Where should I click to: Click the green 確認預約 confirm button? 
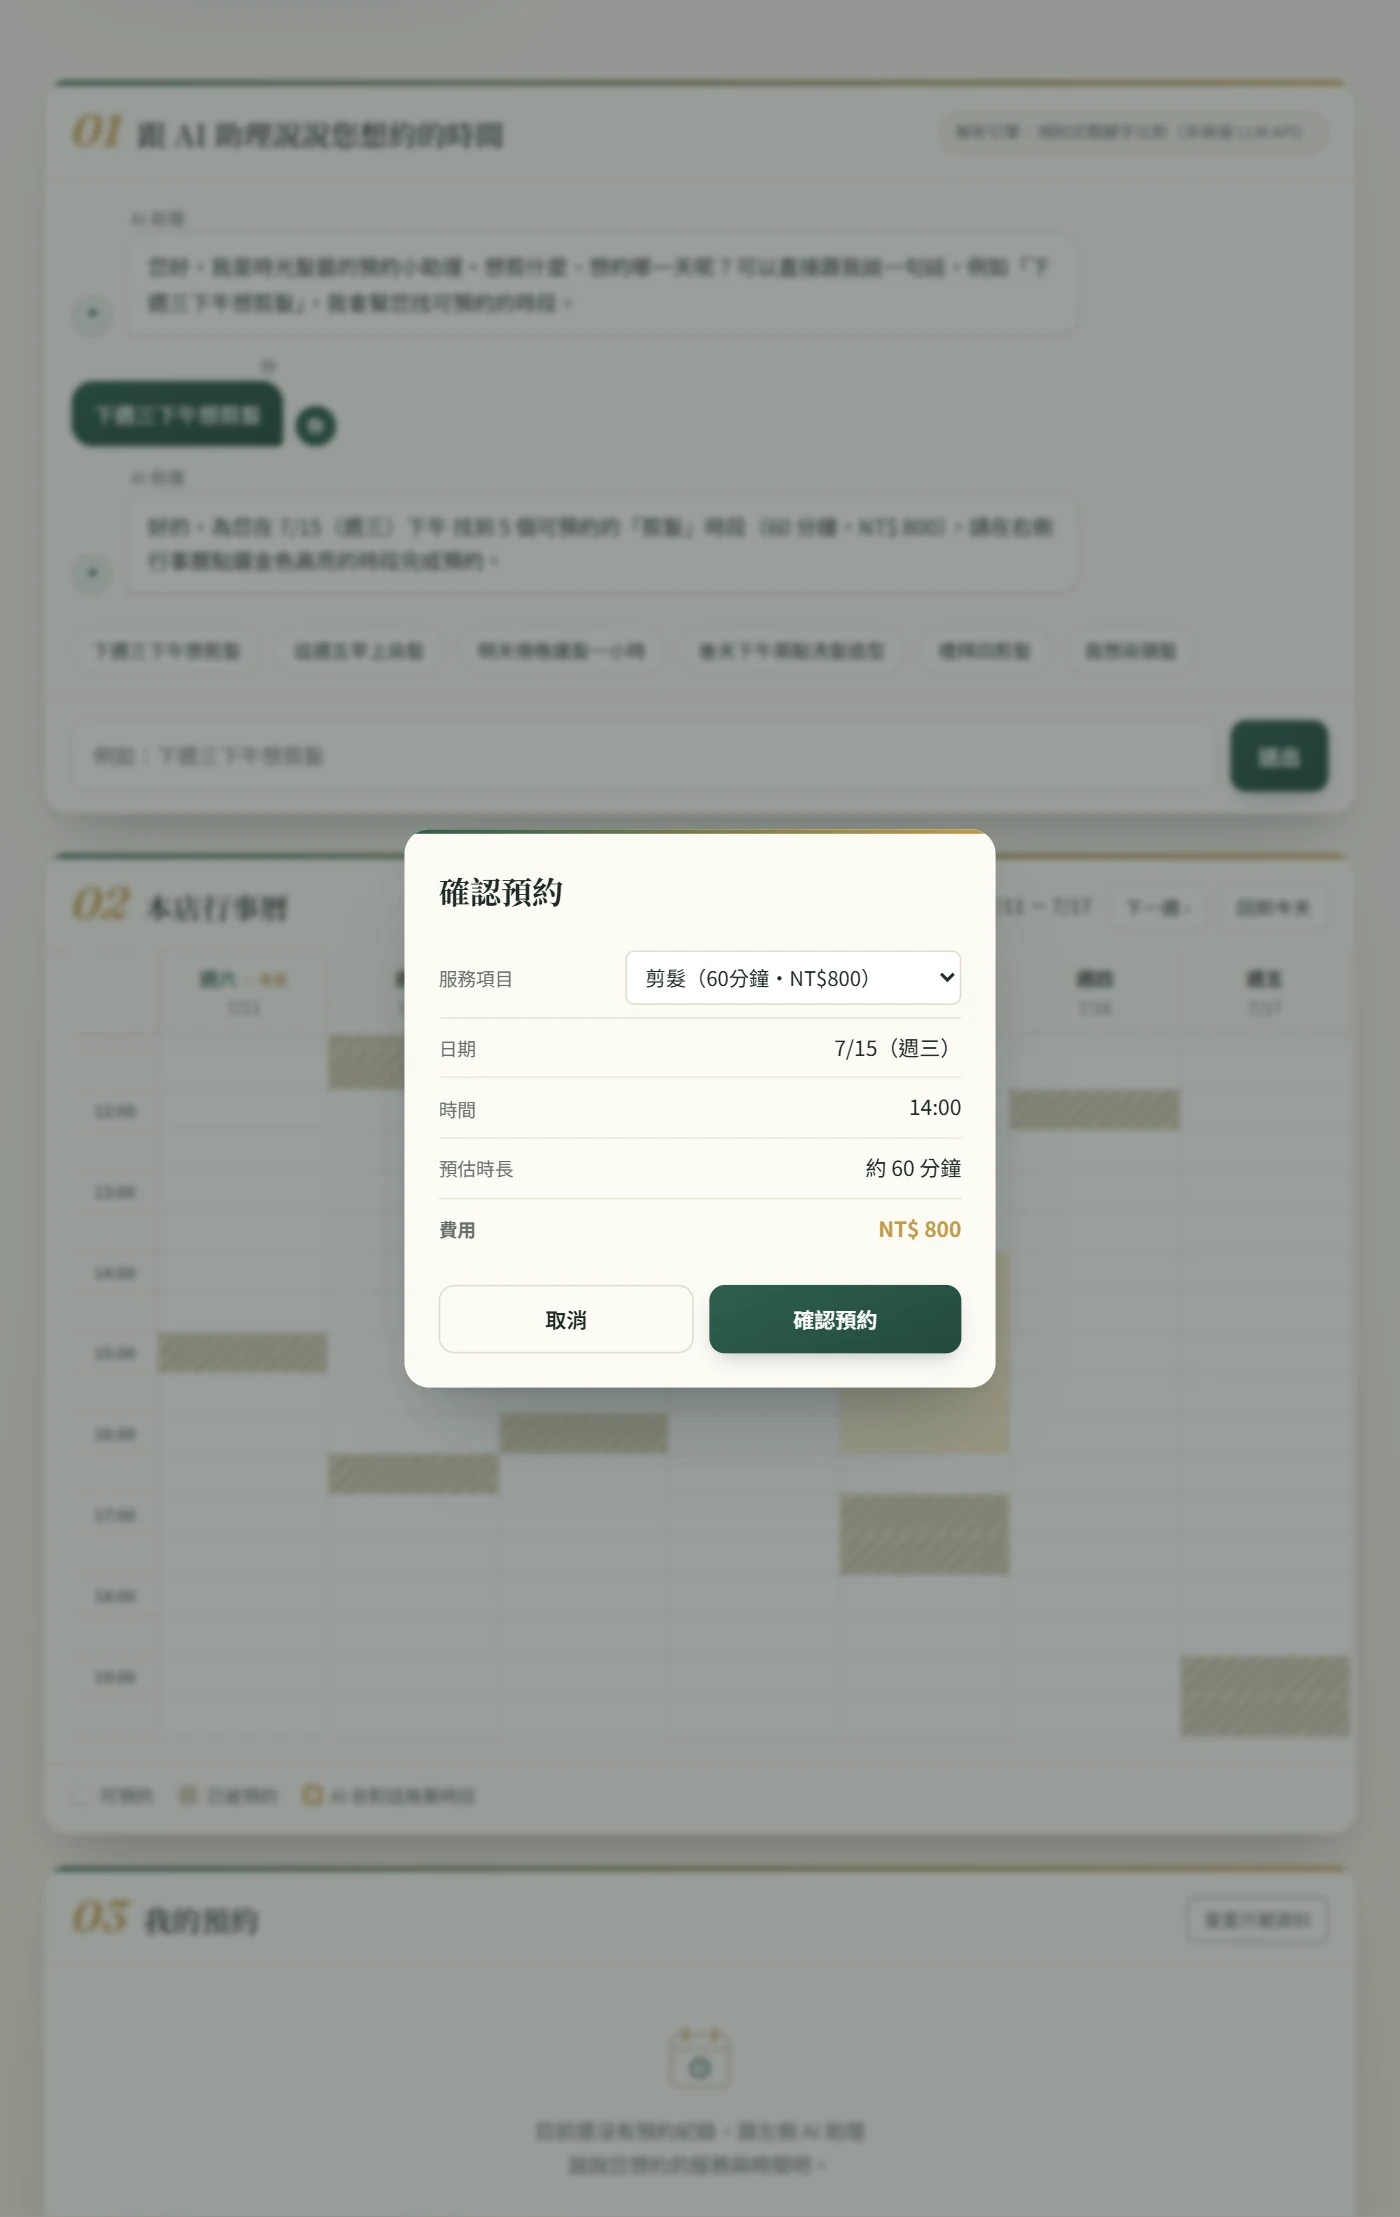click(x=835, y=1319)
